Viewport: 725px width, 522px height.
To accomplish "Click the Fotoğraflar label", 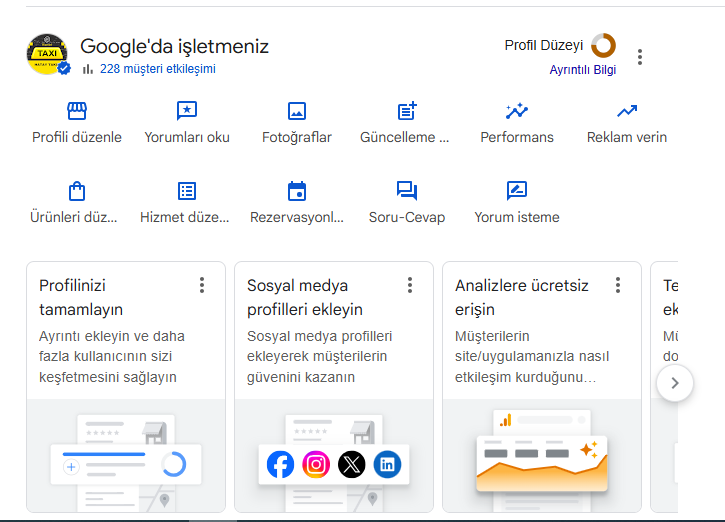I will click(297, 137).
